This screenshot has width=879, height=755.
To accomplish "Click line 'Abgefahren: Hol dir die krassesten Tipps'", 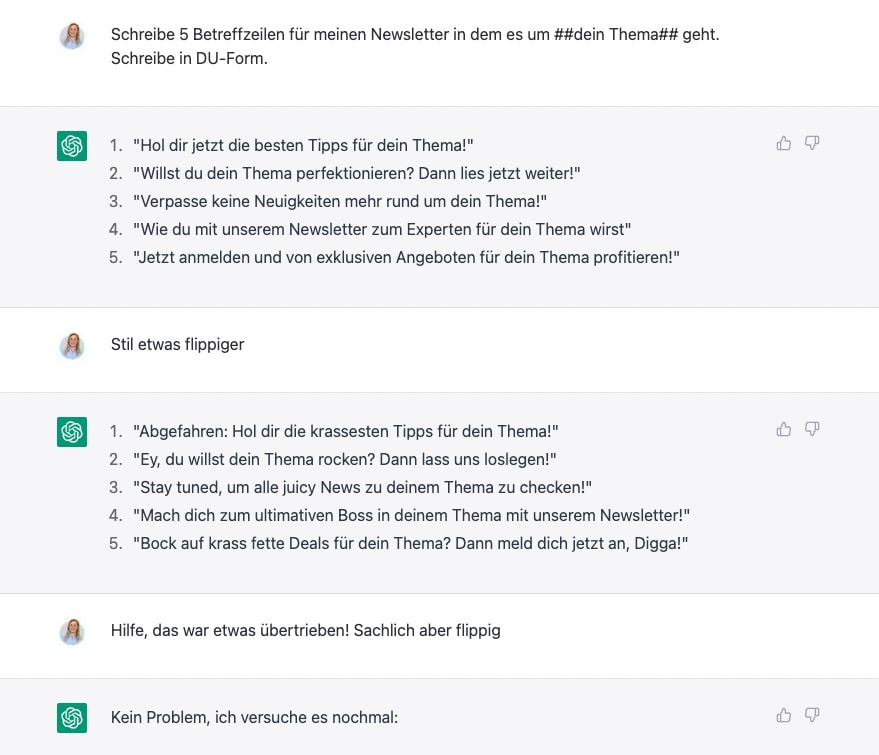I will point(345,431).
